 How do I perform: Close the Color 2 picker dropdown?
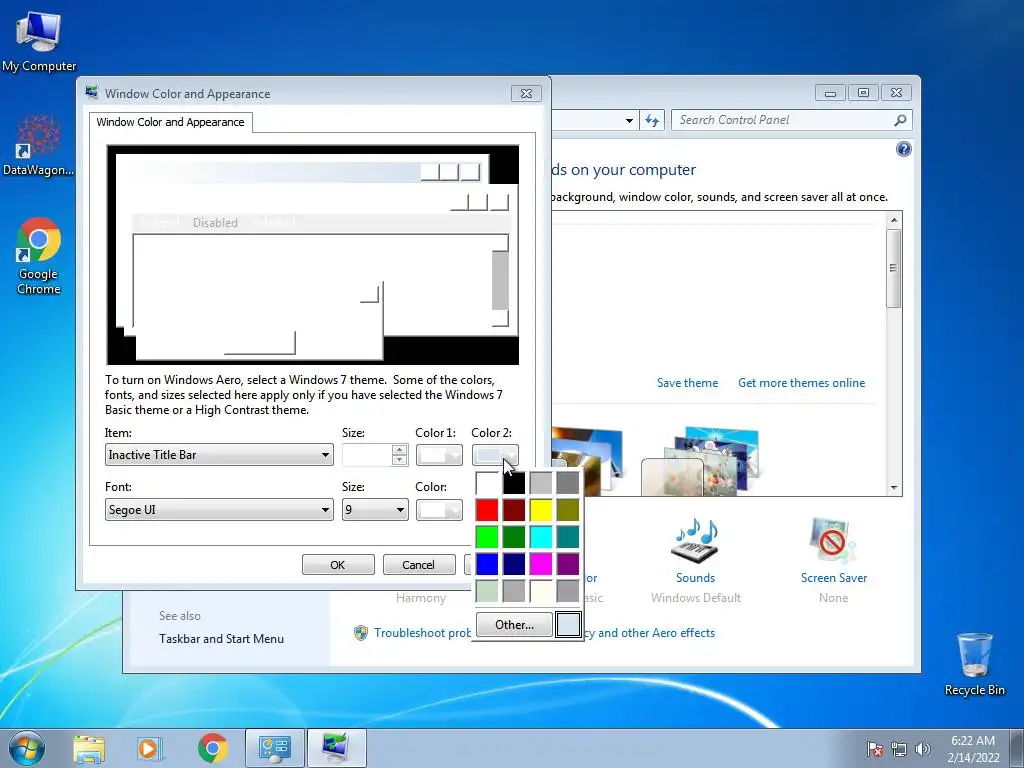click(495, 455)
